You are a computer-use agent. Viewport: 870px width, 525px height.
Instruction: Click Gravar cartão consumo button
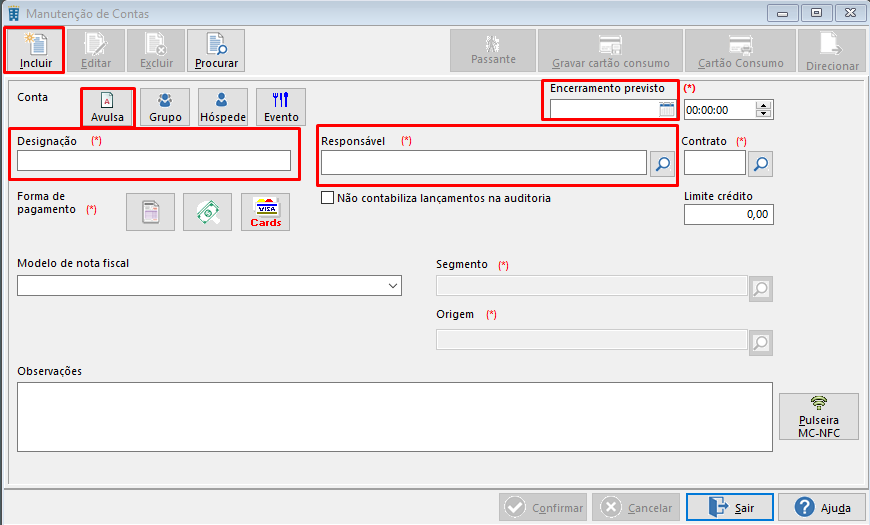coord(610,51)
